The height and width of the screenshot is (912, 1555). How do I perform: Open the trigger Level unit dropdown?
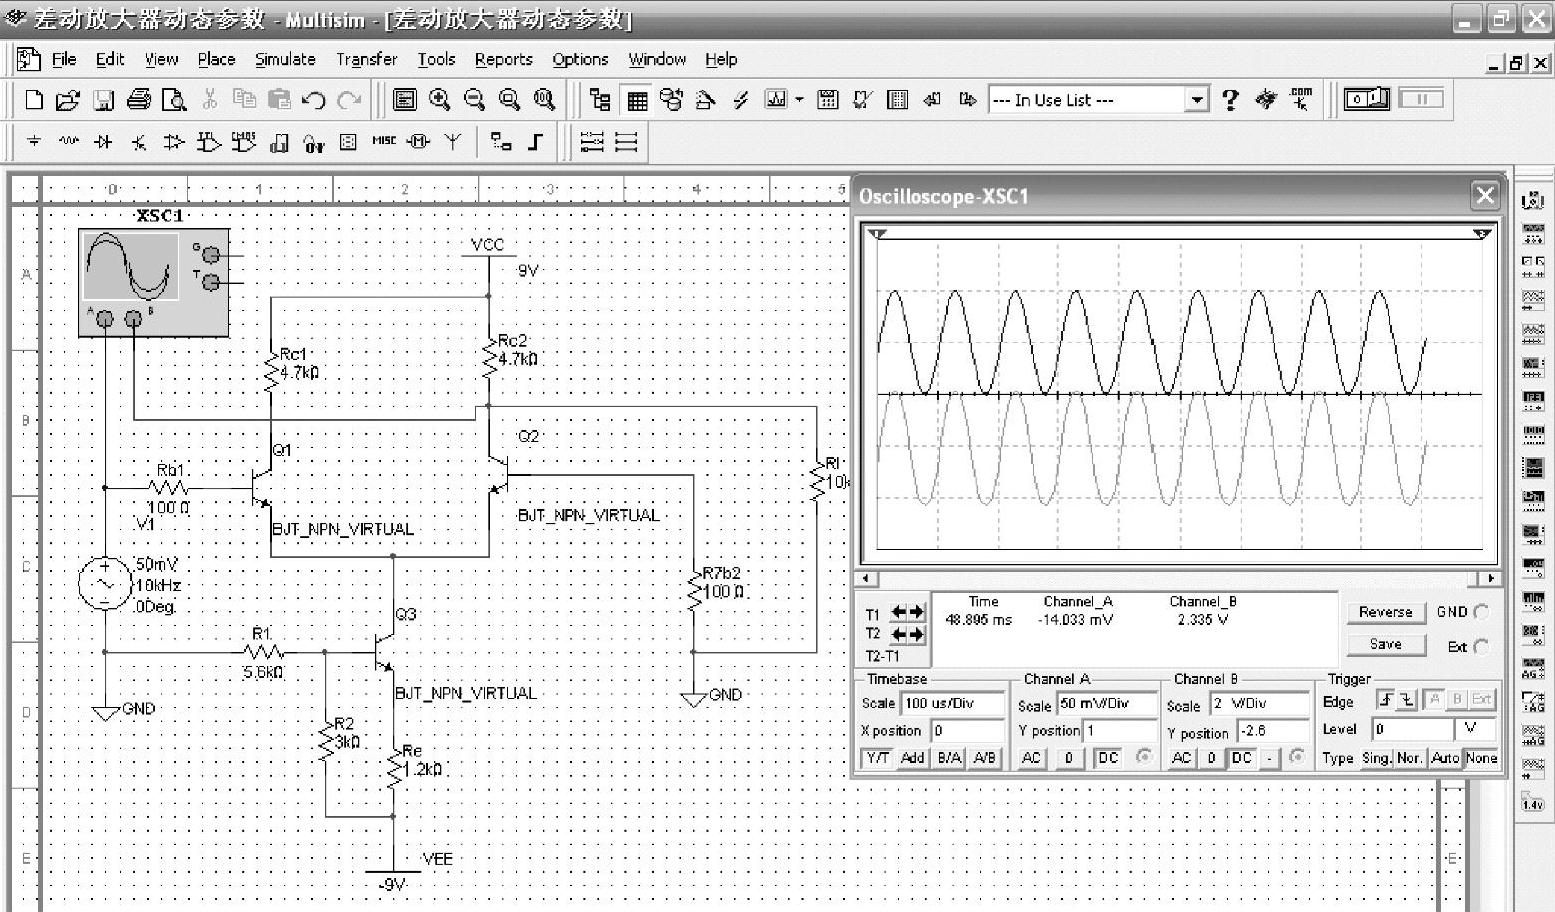pyautogui.click(x=1477, y=728)
